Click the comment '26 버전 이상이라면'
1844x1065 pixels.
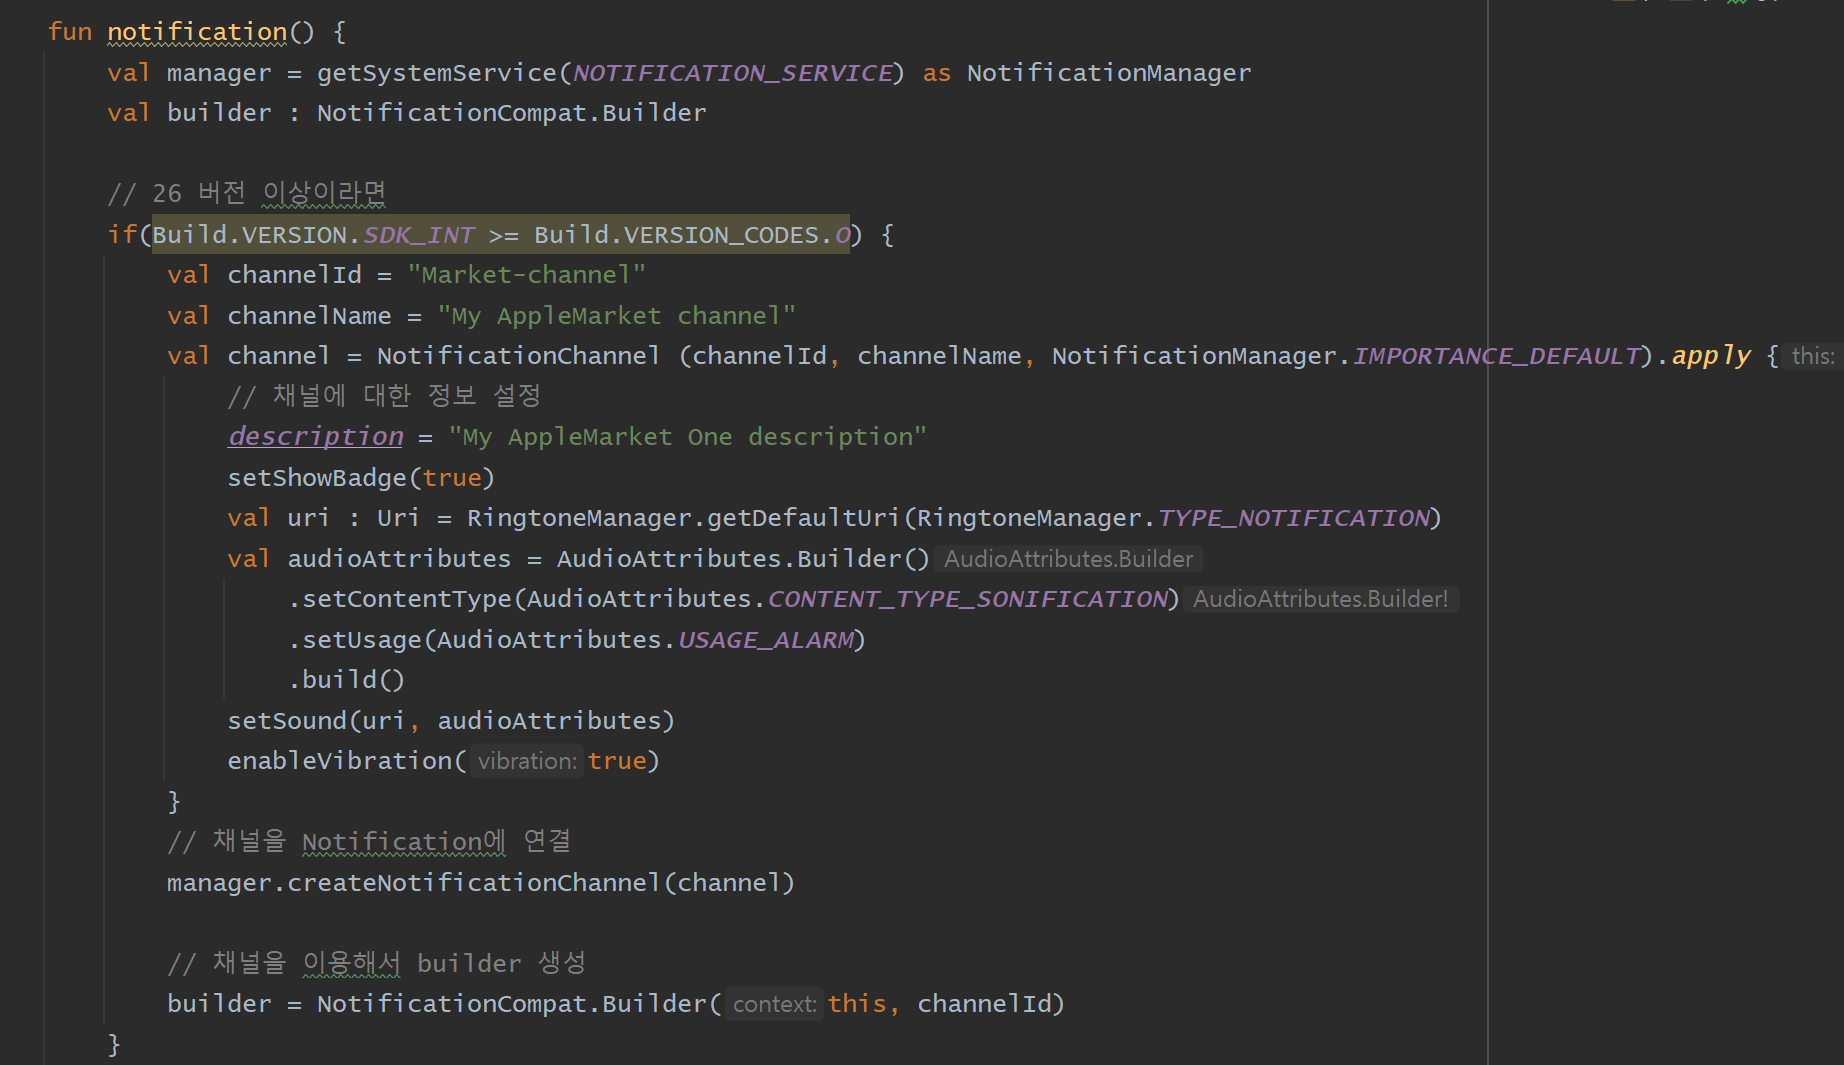(x=247, y=193)
